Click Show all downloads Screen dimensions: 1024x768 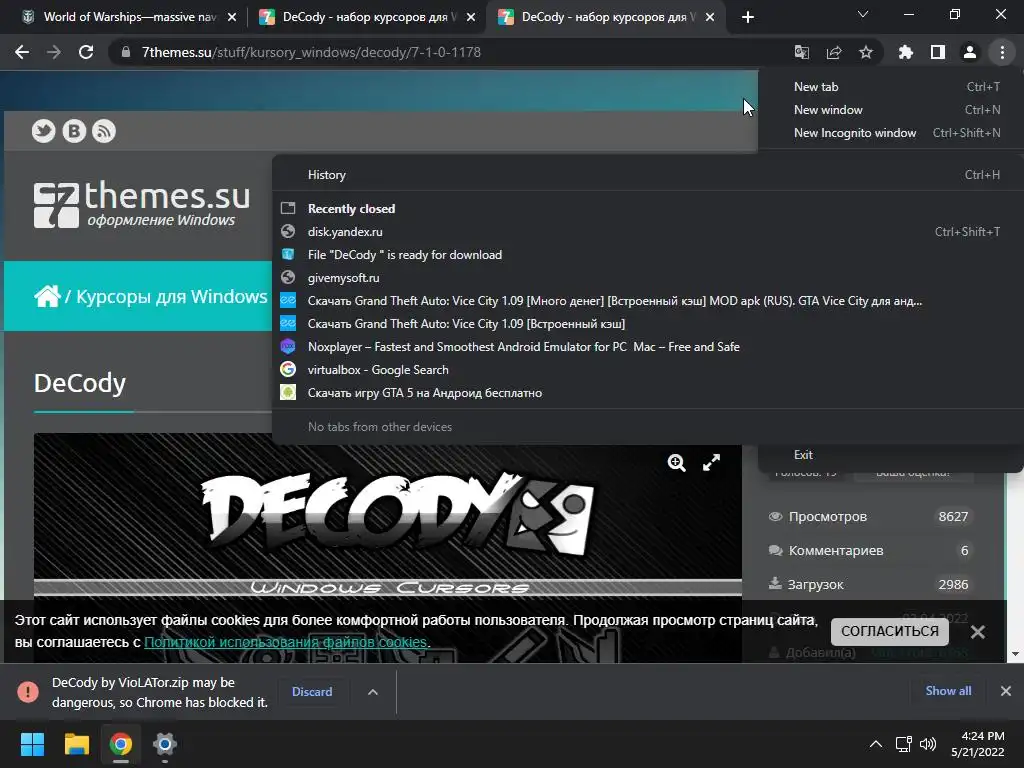tap(948, 691)
